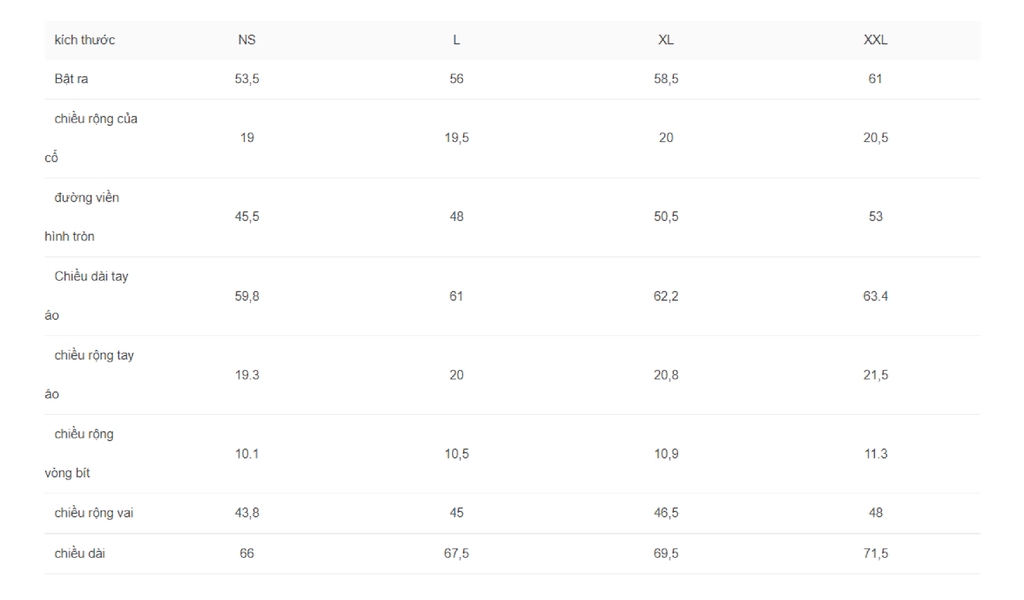Click the 'chiều rộng tay áo' row label
Image resolution: width=1024 pixels, height=600 pixels.
(x=89, y=375)
